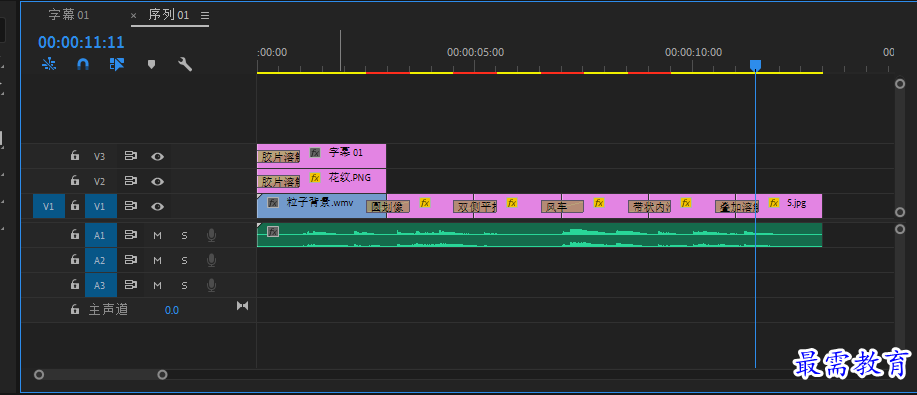Viewport: 917px width, 395px height.
Task: Toggle lock on 主声道 master track
Action: [x=75, y=310]
